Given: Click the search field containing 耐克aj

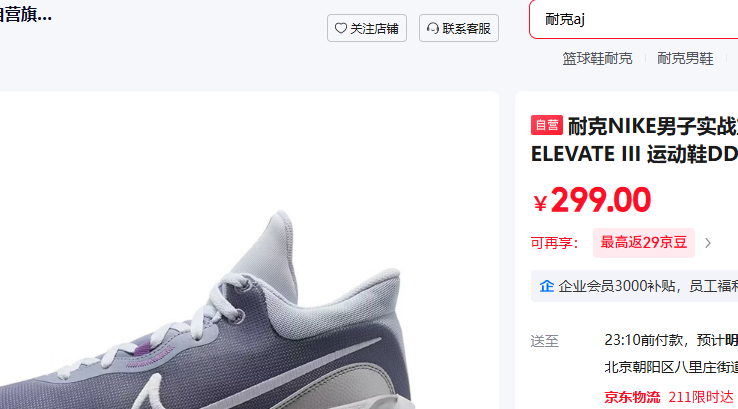Looking at the screenshot, I should [x=634, y=19].
